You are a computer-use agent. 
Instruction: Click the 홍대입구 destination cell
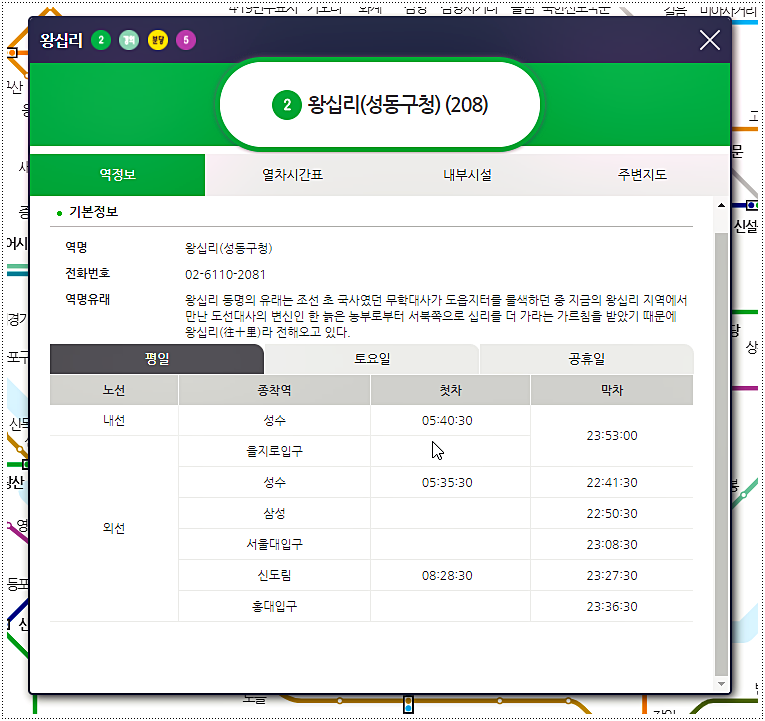click(274, 606)
